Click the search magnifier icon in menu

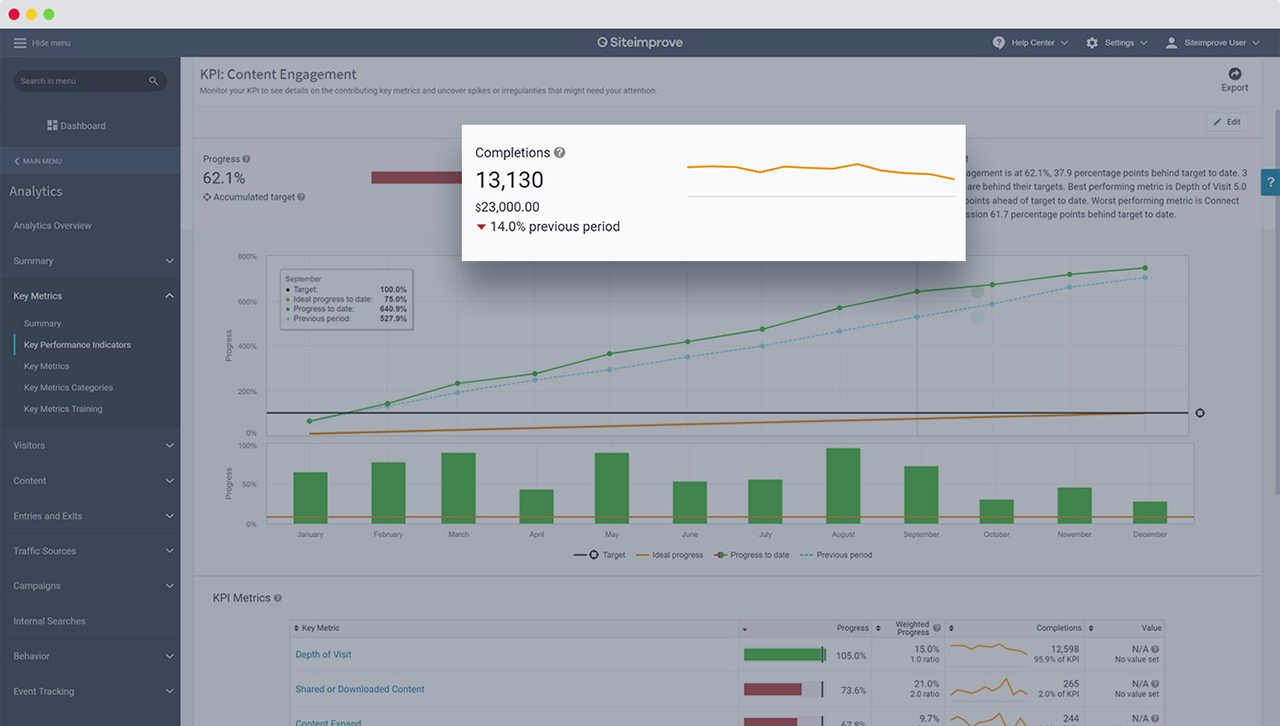click(x=154, y=81)
